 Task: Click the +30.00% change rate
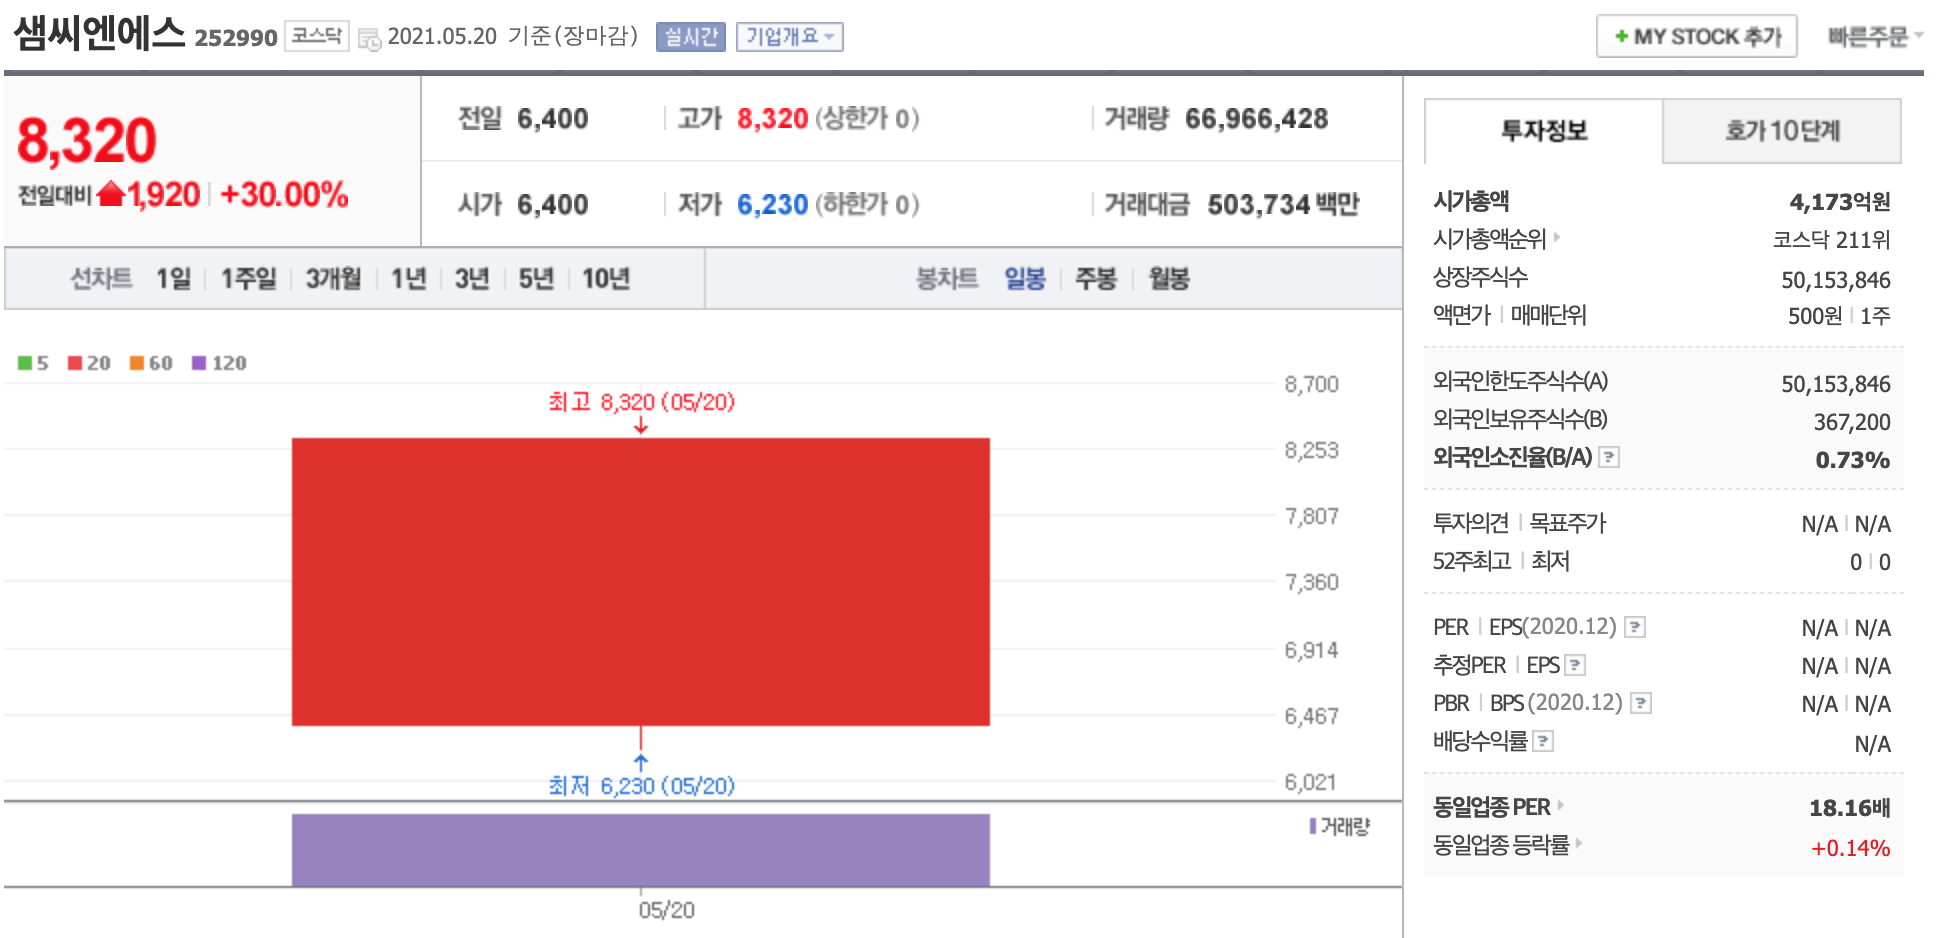point(284,194)
